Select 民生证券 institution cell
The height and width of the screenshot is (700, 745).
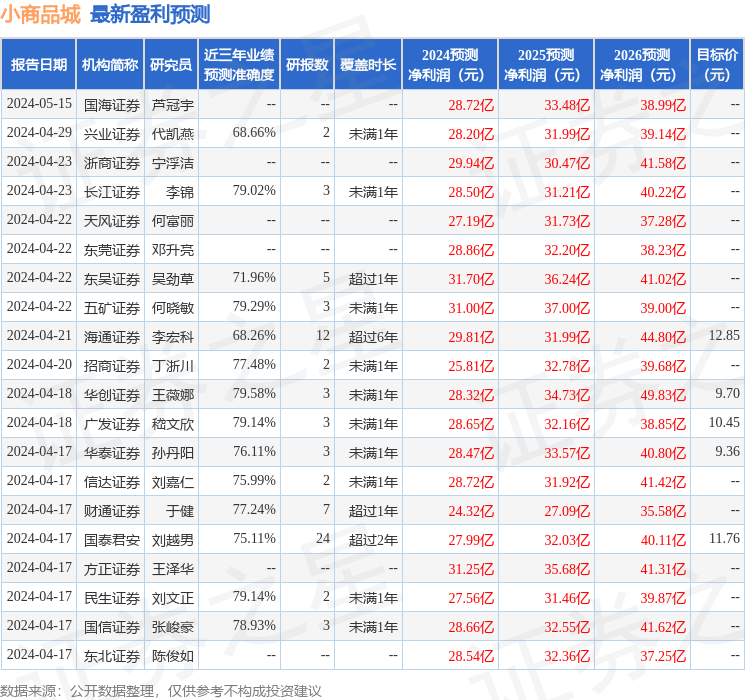click(x=112, y=598)
